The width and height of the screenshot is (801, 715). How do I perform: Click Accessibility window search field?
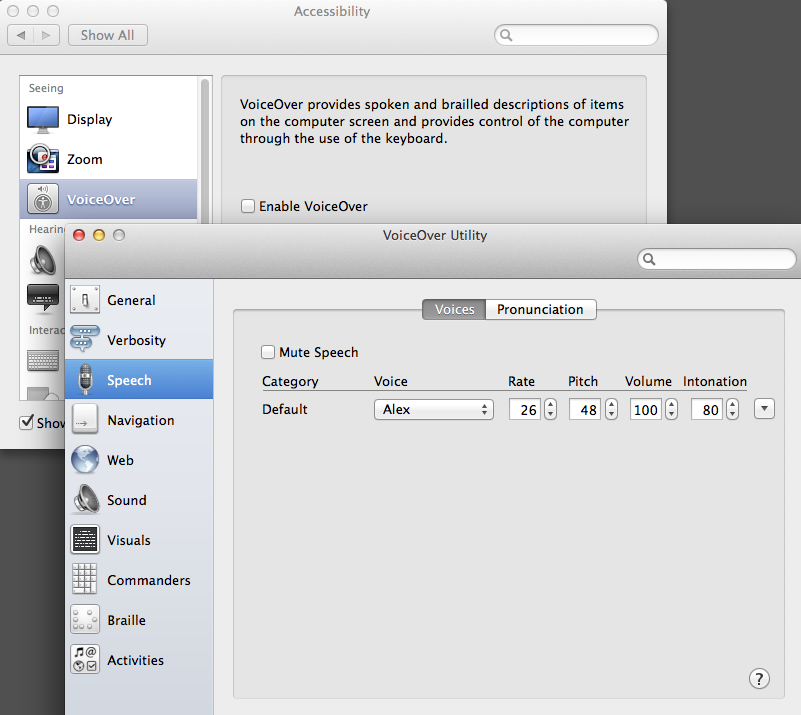576,35
